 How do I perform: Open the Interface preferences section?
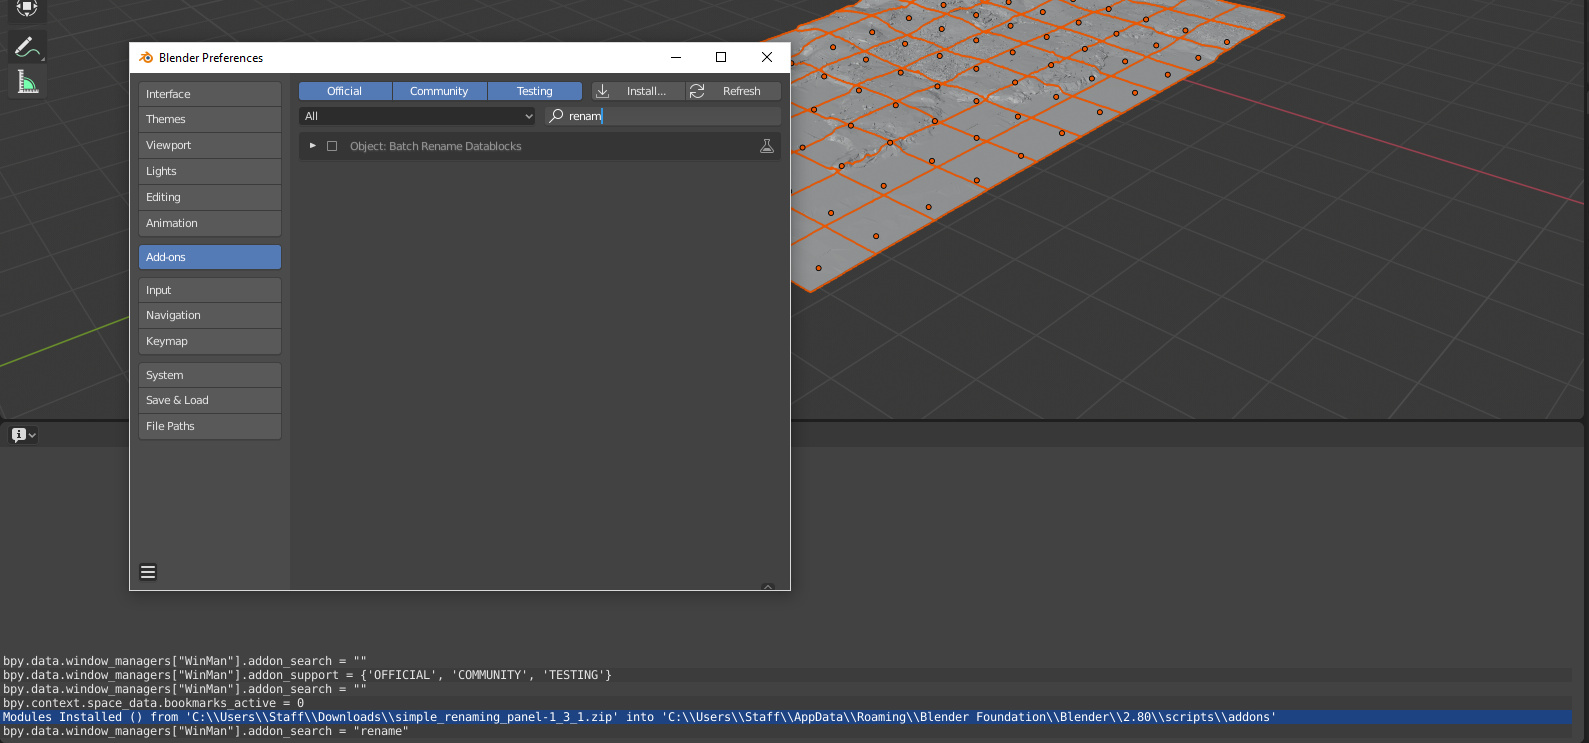click(210, 94)
